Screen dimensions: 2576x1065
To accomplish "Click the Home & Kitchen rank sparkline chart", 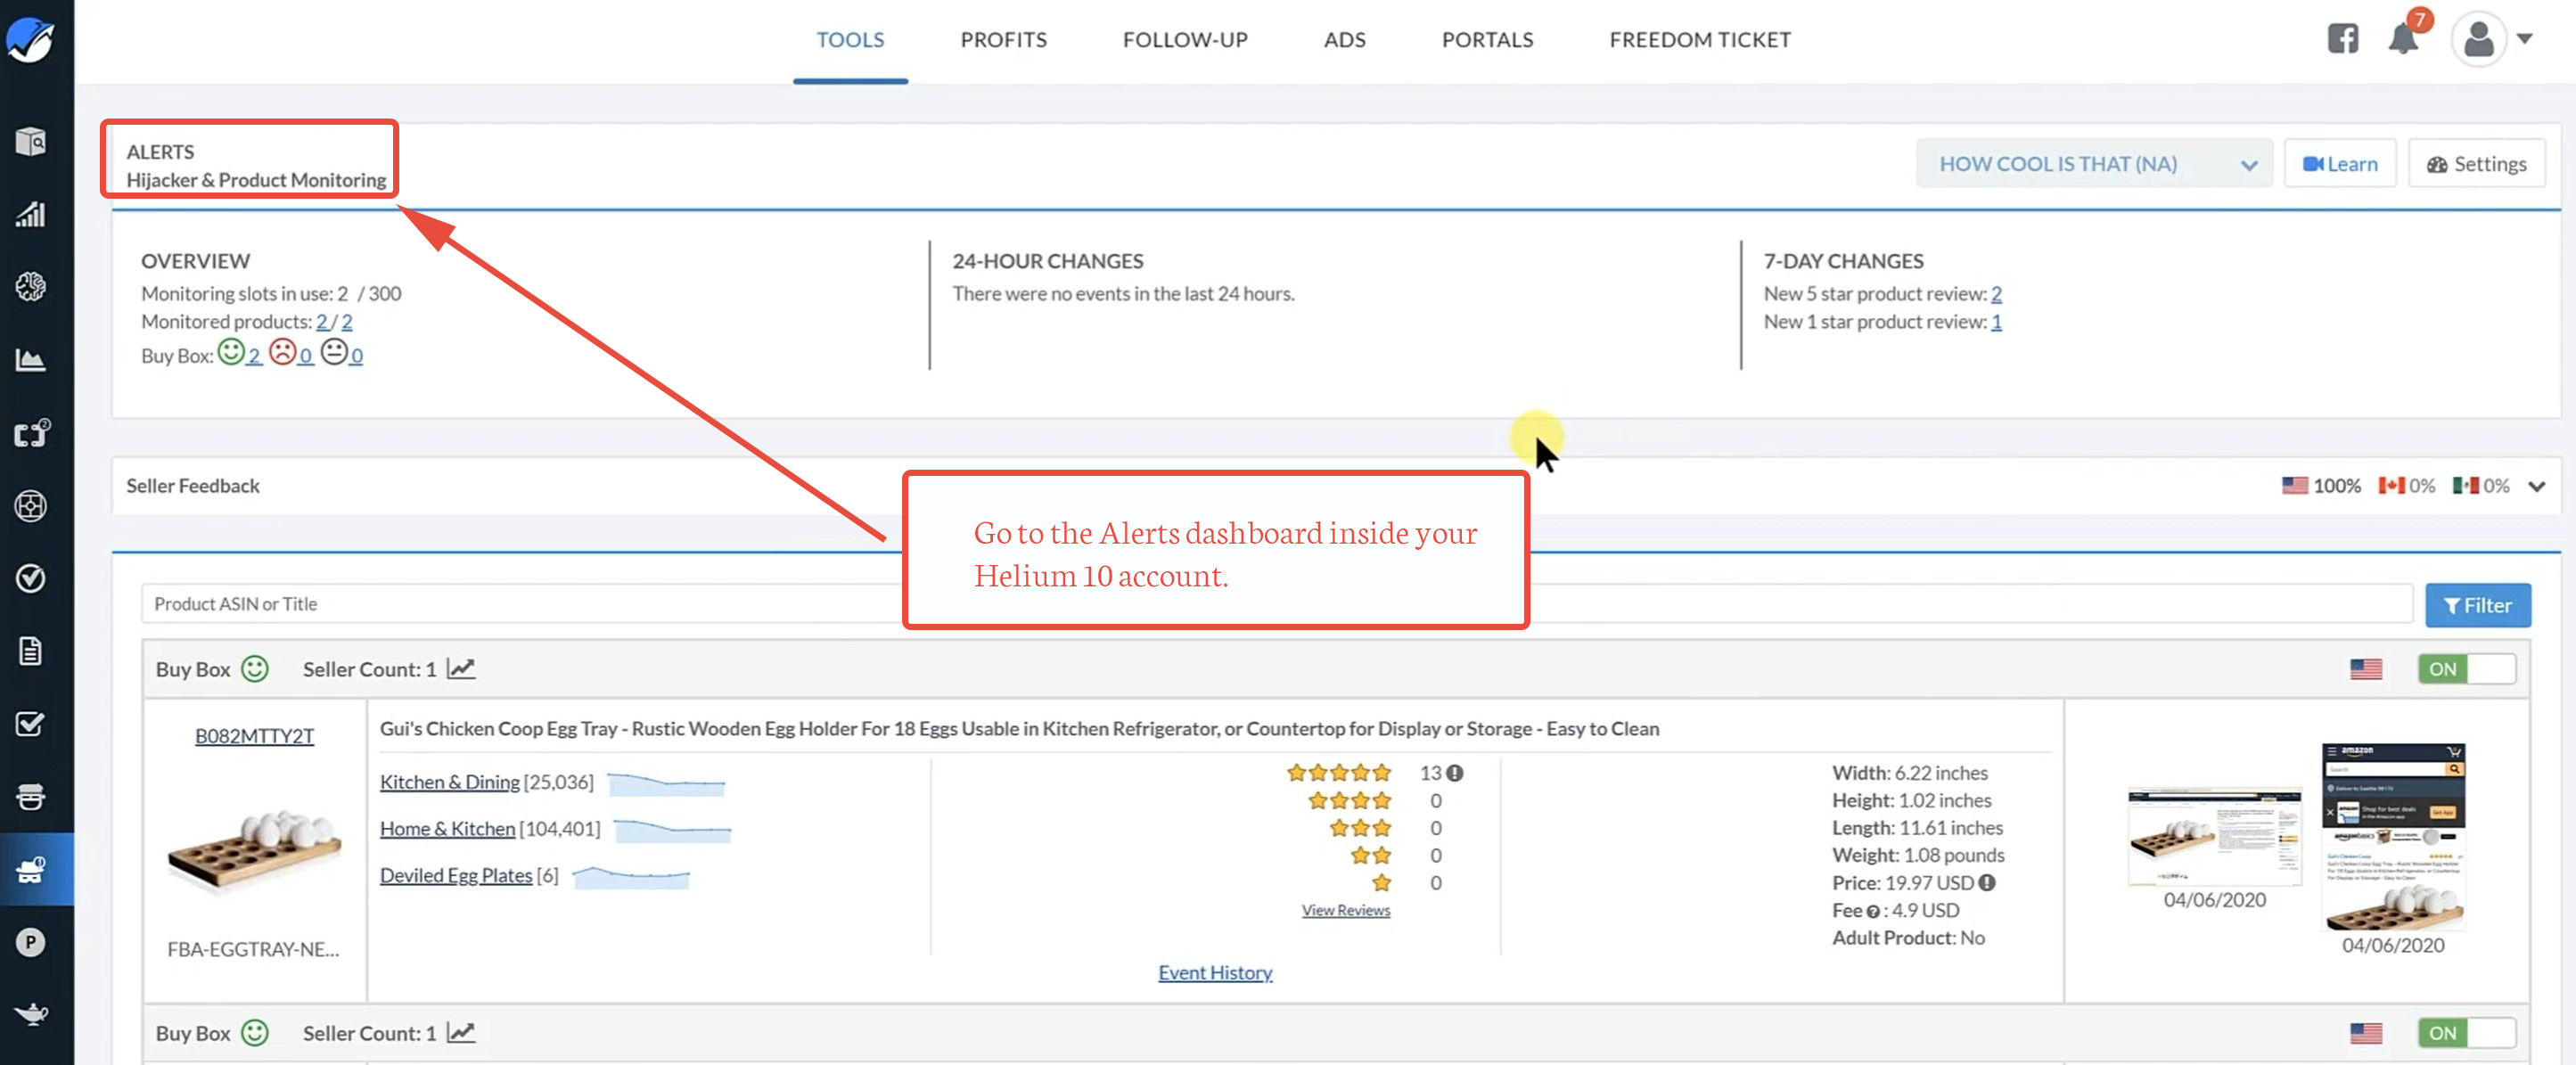I will [672, 830].
